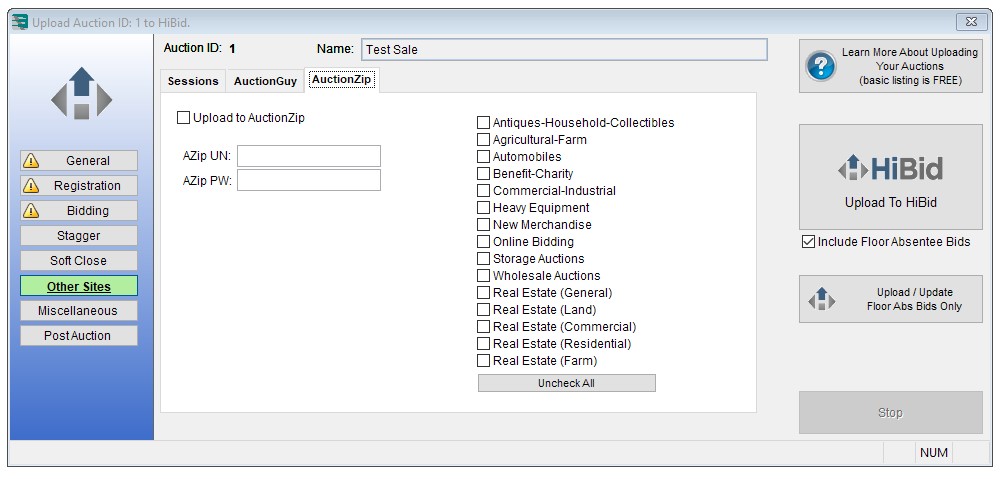This screenshot has height=479, width=1000.
Task: Select the Other Sites section
Action: [x=78, y=286]
